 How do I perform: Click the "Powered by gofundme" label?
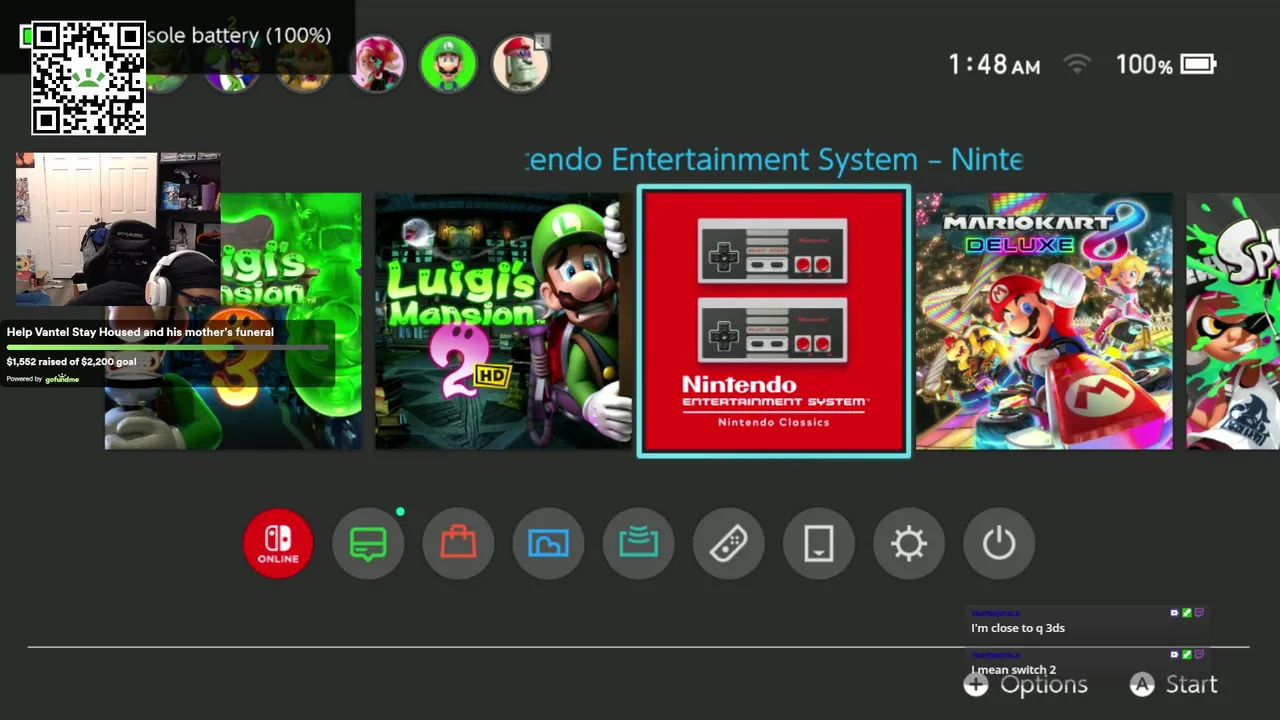(42, 379)
